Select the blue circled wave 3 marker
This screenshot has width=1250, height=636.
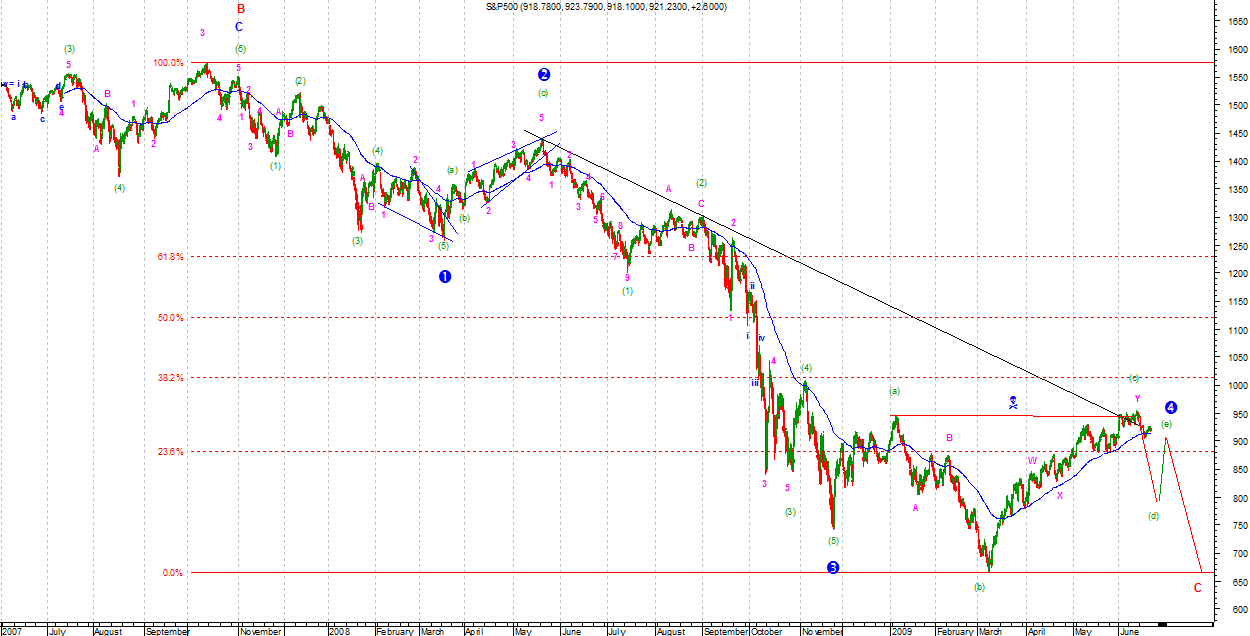click(833, 567)
